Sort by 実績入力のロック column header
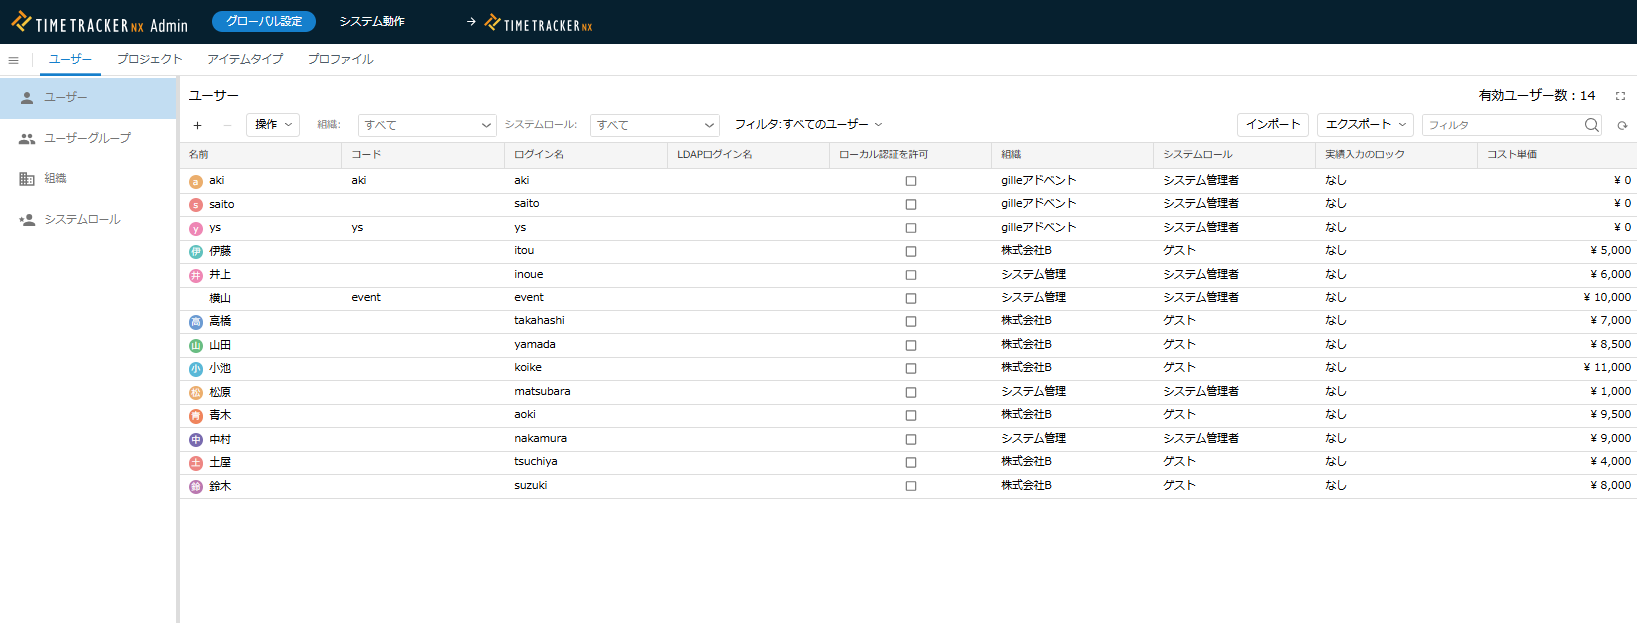1637x623 pixels. pyautogui.click(x=1396, y=155)
